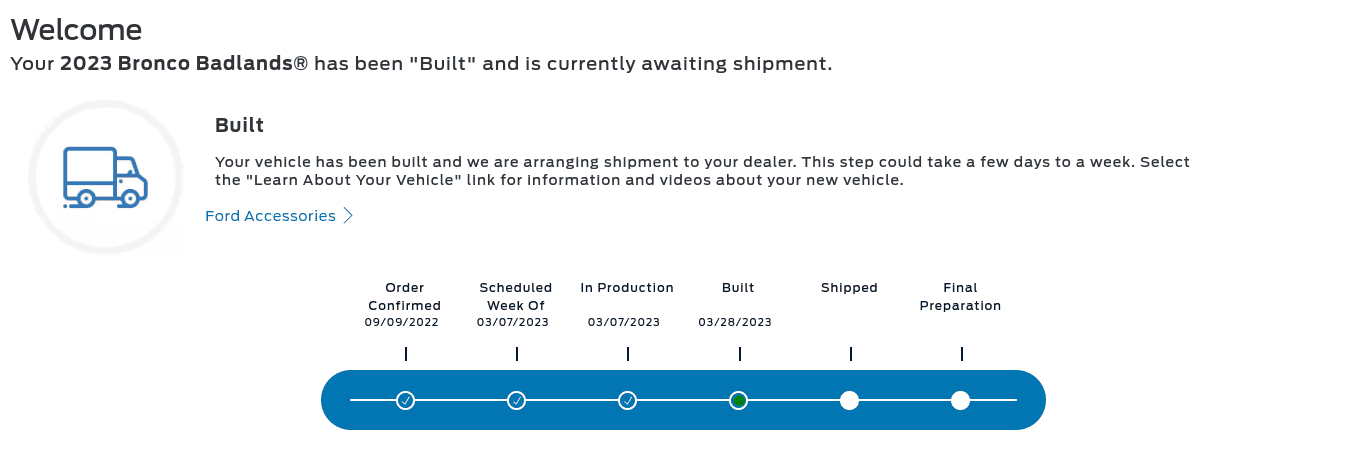Click the Final Preparation step circle

960,400
